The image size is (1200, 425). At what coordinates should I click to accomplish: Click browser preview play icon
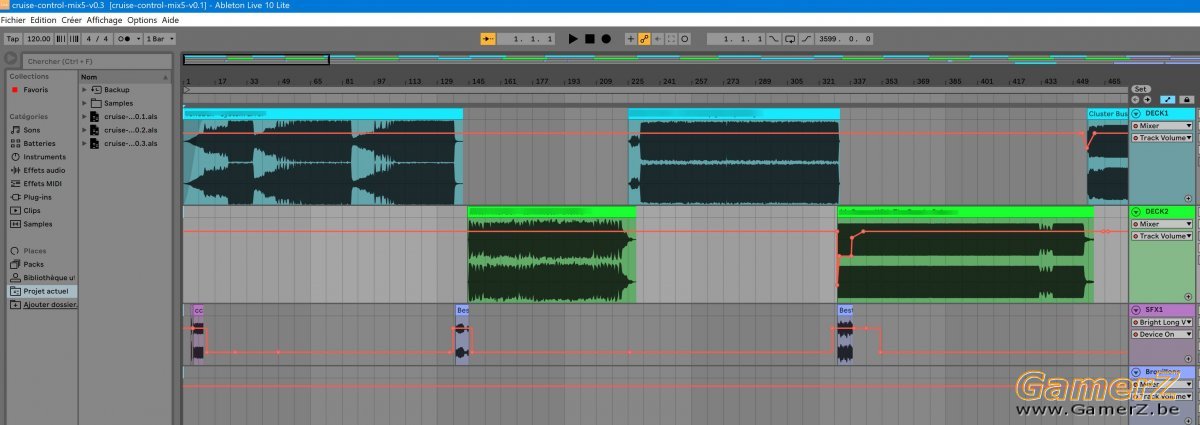(11, 60)
